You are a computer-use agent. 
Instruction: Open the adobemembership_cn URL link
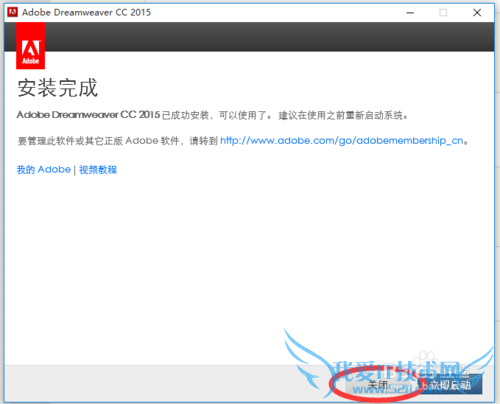342,141
